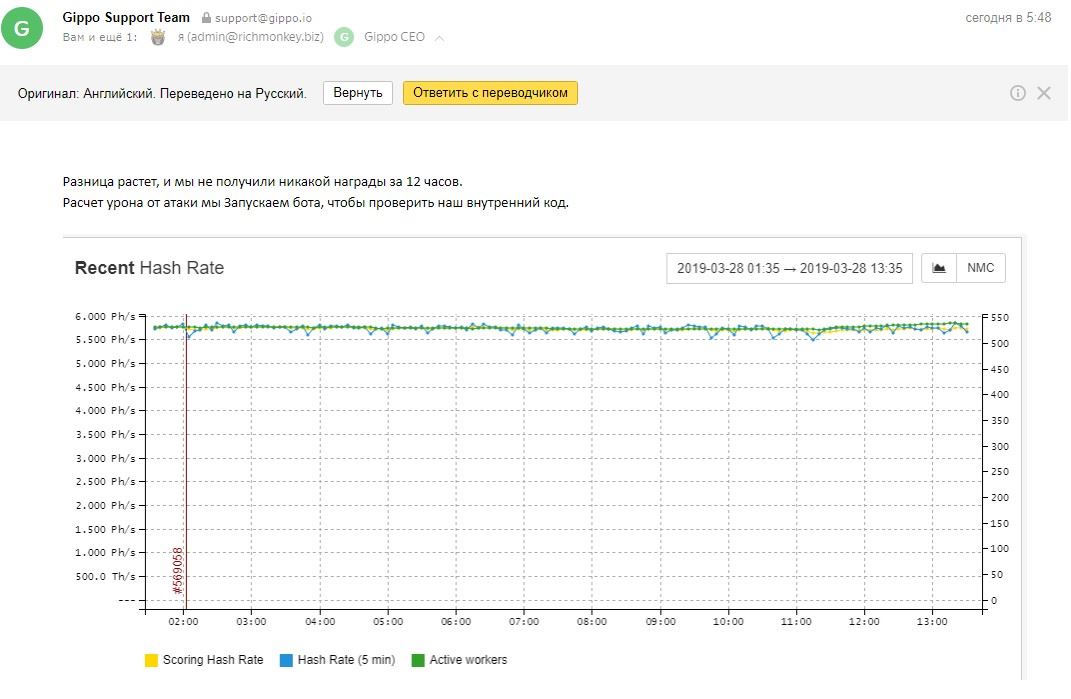Click the 13:00 time axis label
The height and width of the screenshot is (699, 1071).
932,622
